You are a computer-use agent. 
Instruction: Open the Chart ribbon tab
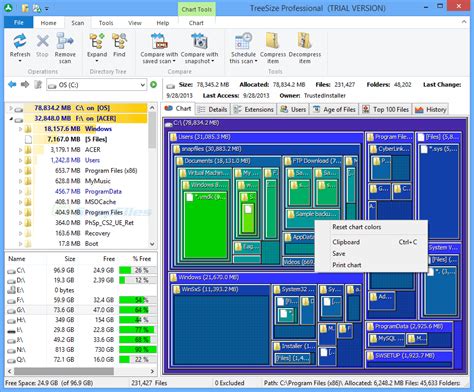196,23
